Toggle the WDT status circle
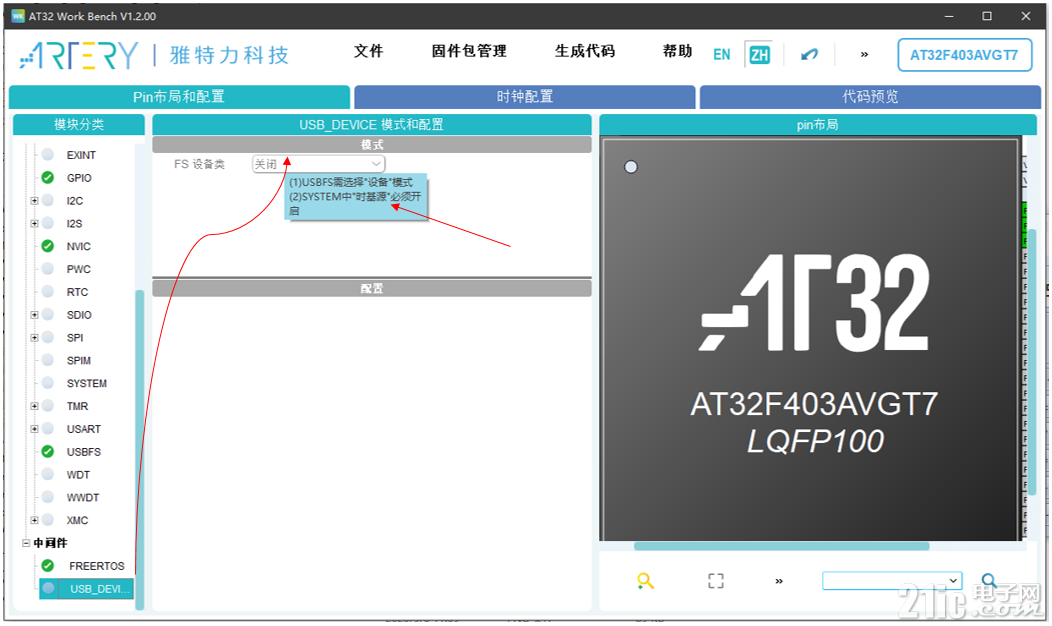The image size is (1052, 626). (48, 474)
